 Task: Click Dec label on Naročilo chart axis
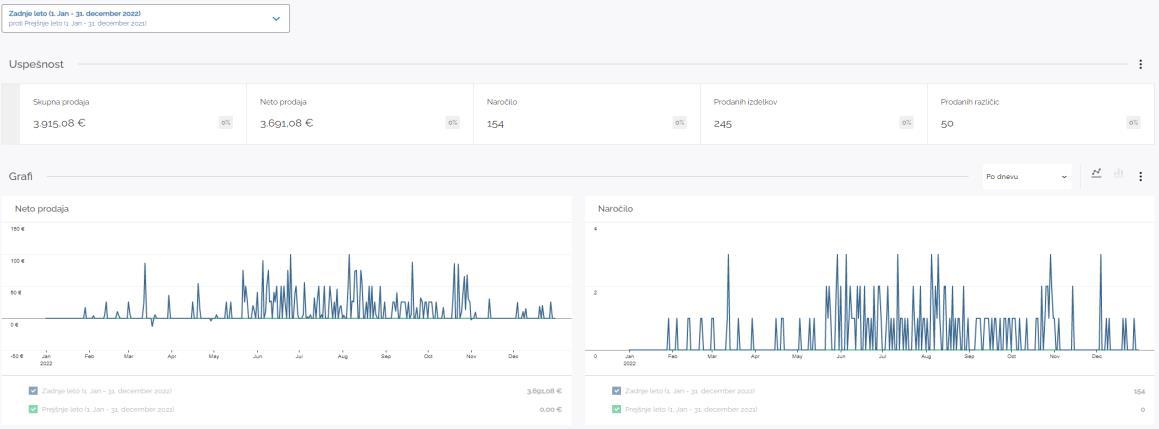coord(1097,357)
